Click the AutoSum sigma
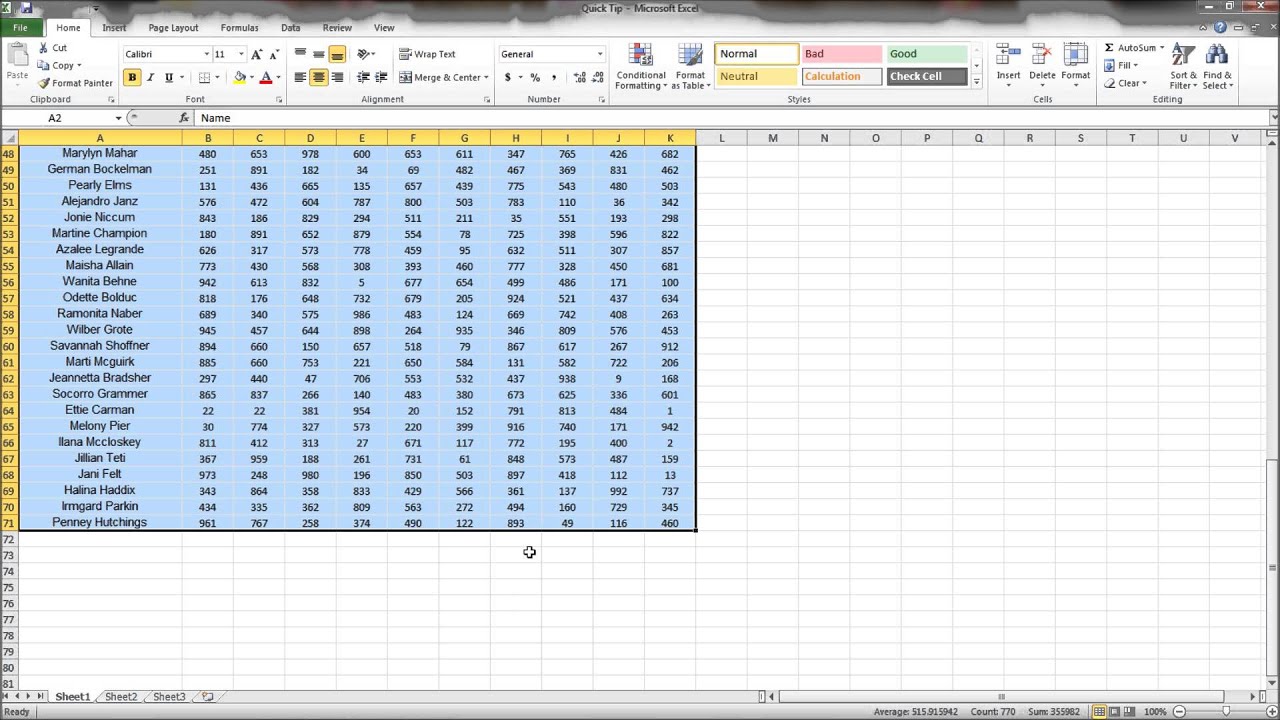The height and width of the screenshot is (720, 1280). [x=1109, y=48]
